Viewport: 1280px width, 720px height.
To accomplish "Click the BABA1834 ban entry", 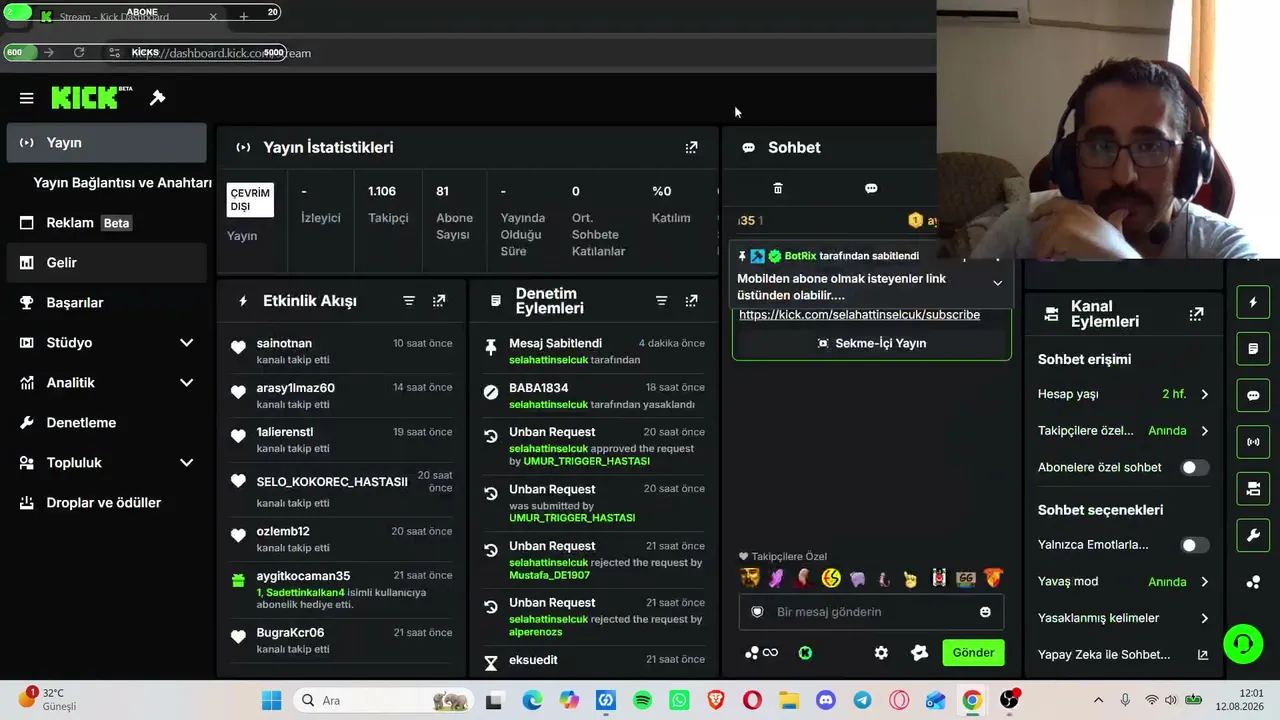I will [x=594, y=395].
